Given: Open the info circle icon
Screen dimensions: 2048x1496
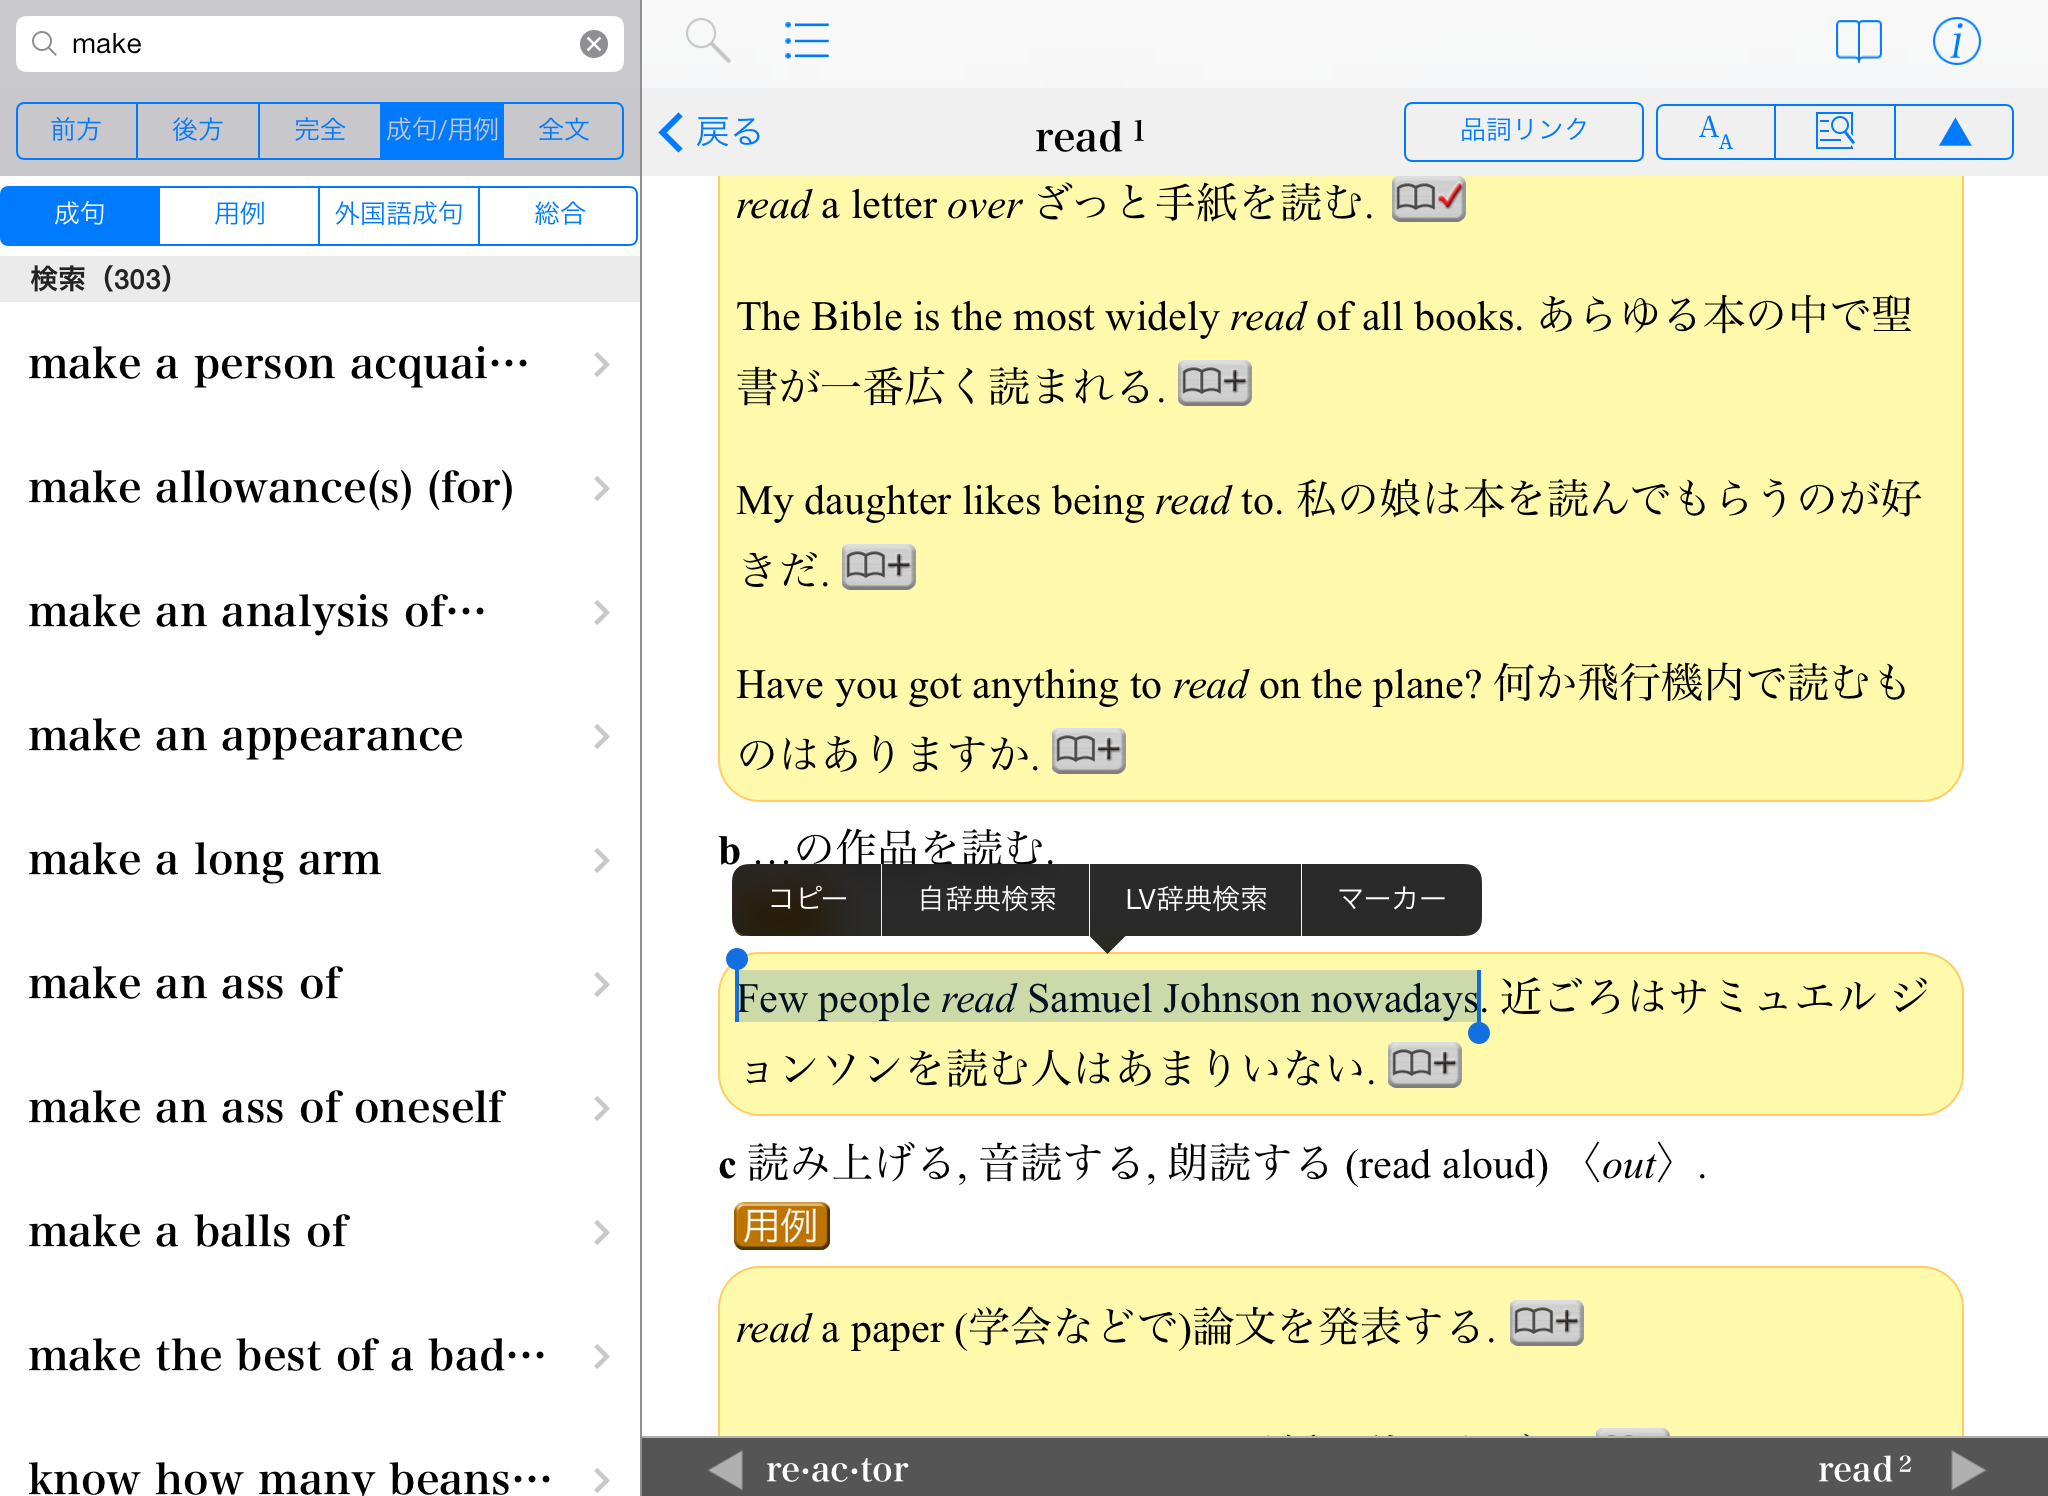Looking at the screenshot, I should click(1955, 41).
